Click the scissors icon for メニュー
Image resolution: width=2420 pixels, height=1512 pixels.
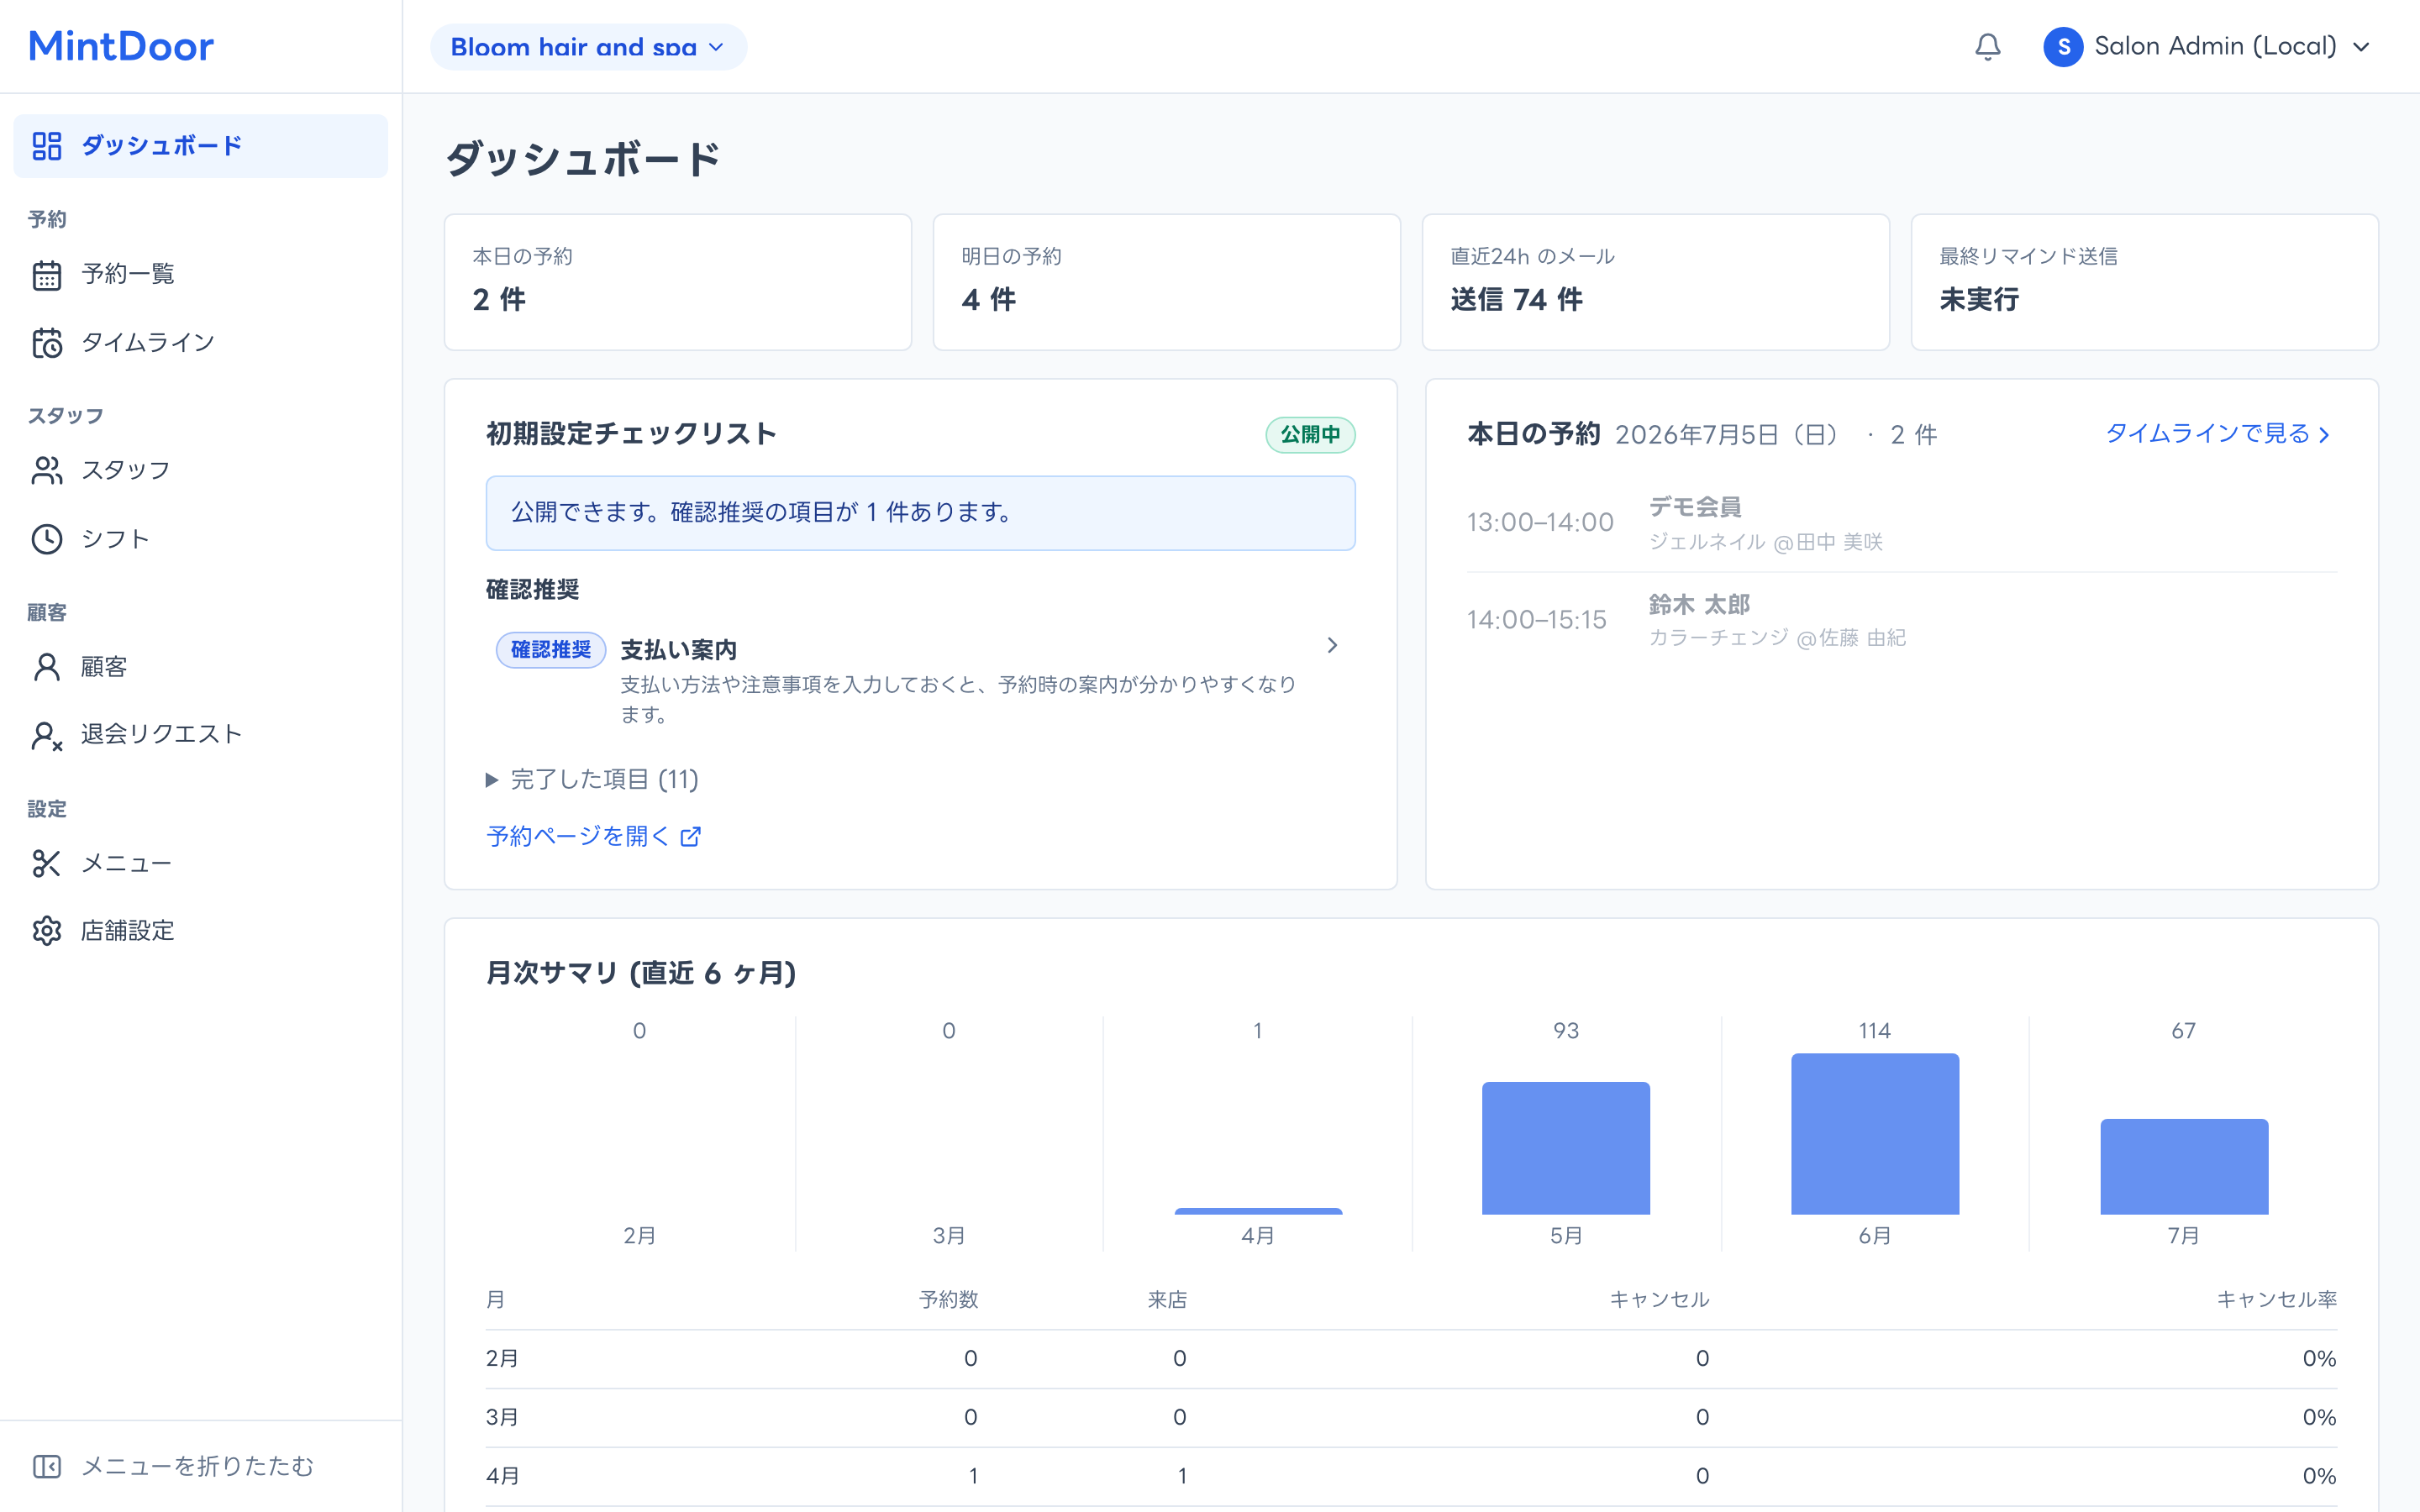point(46,863)
